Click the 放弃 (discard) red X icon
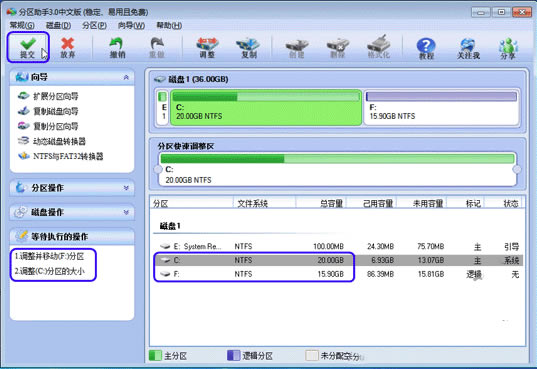Screen dimensions: 537x369 pos(67,44)
